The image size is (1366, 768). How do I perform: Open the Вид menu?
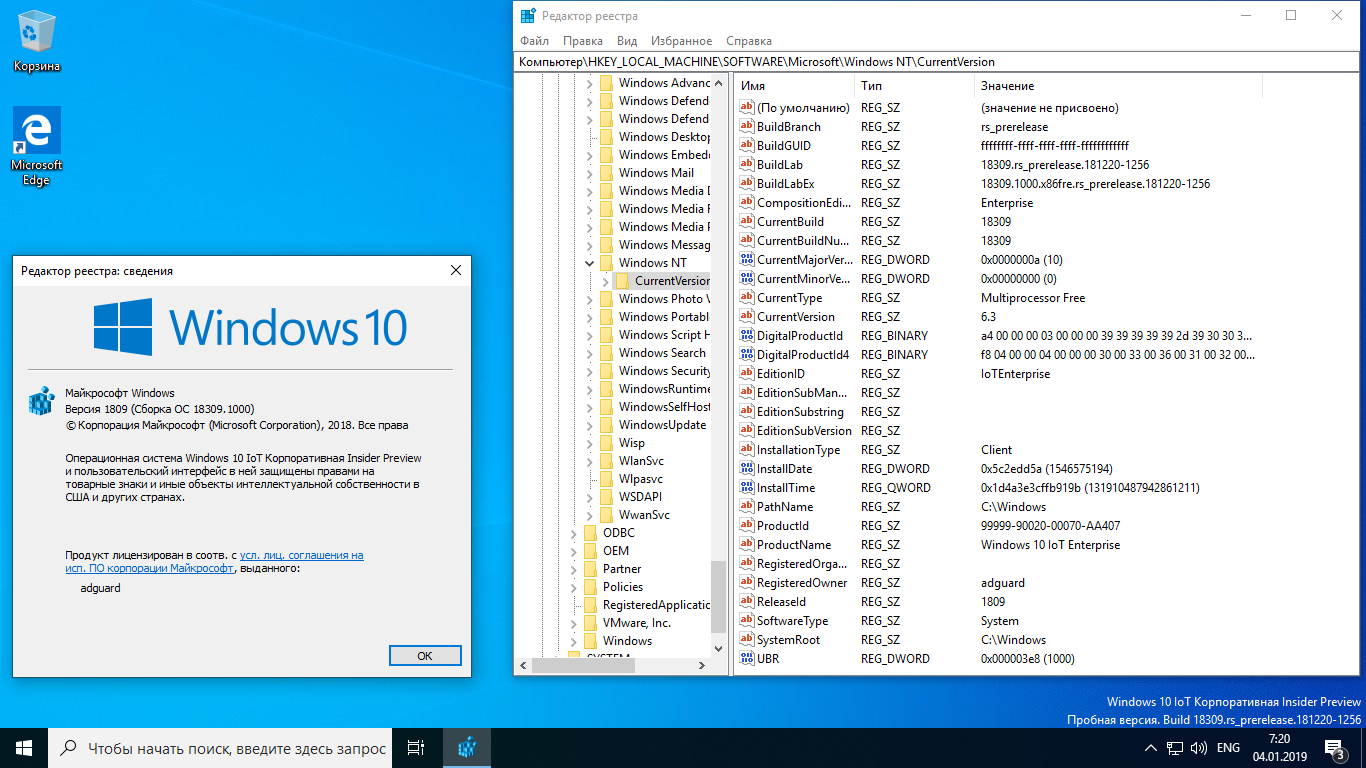[x=627, y=41]
